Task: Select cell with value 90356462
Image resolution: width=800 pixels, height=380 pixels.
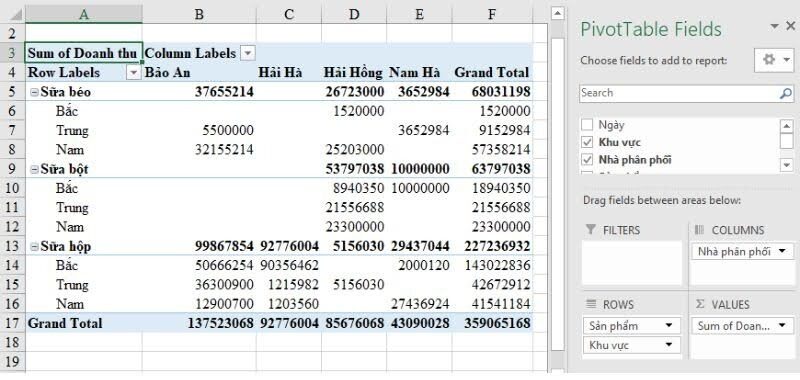Action: click(x=289, y=265)
